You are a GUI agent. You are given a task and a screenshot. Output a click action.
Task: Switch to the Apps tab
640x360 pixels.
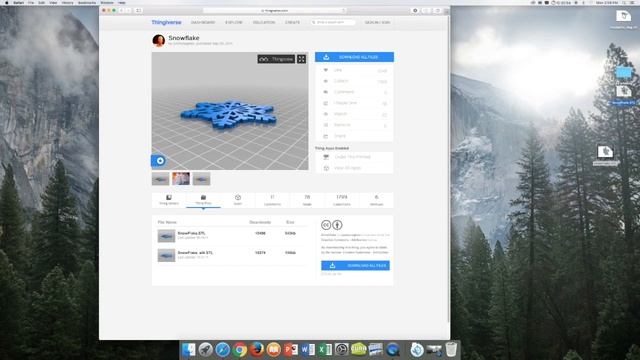tap(238, 200)
